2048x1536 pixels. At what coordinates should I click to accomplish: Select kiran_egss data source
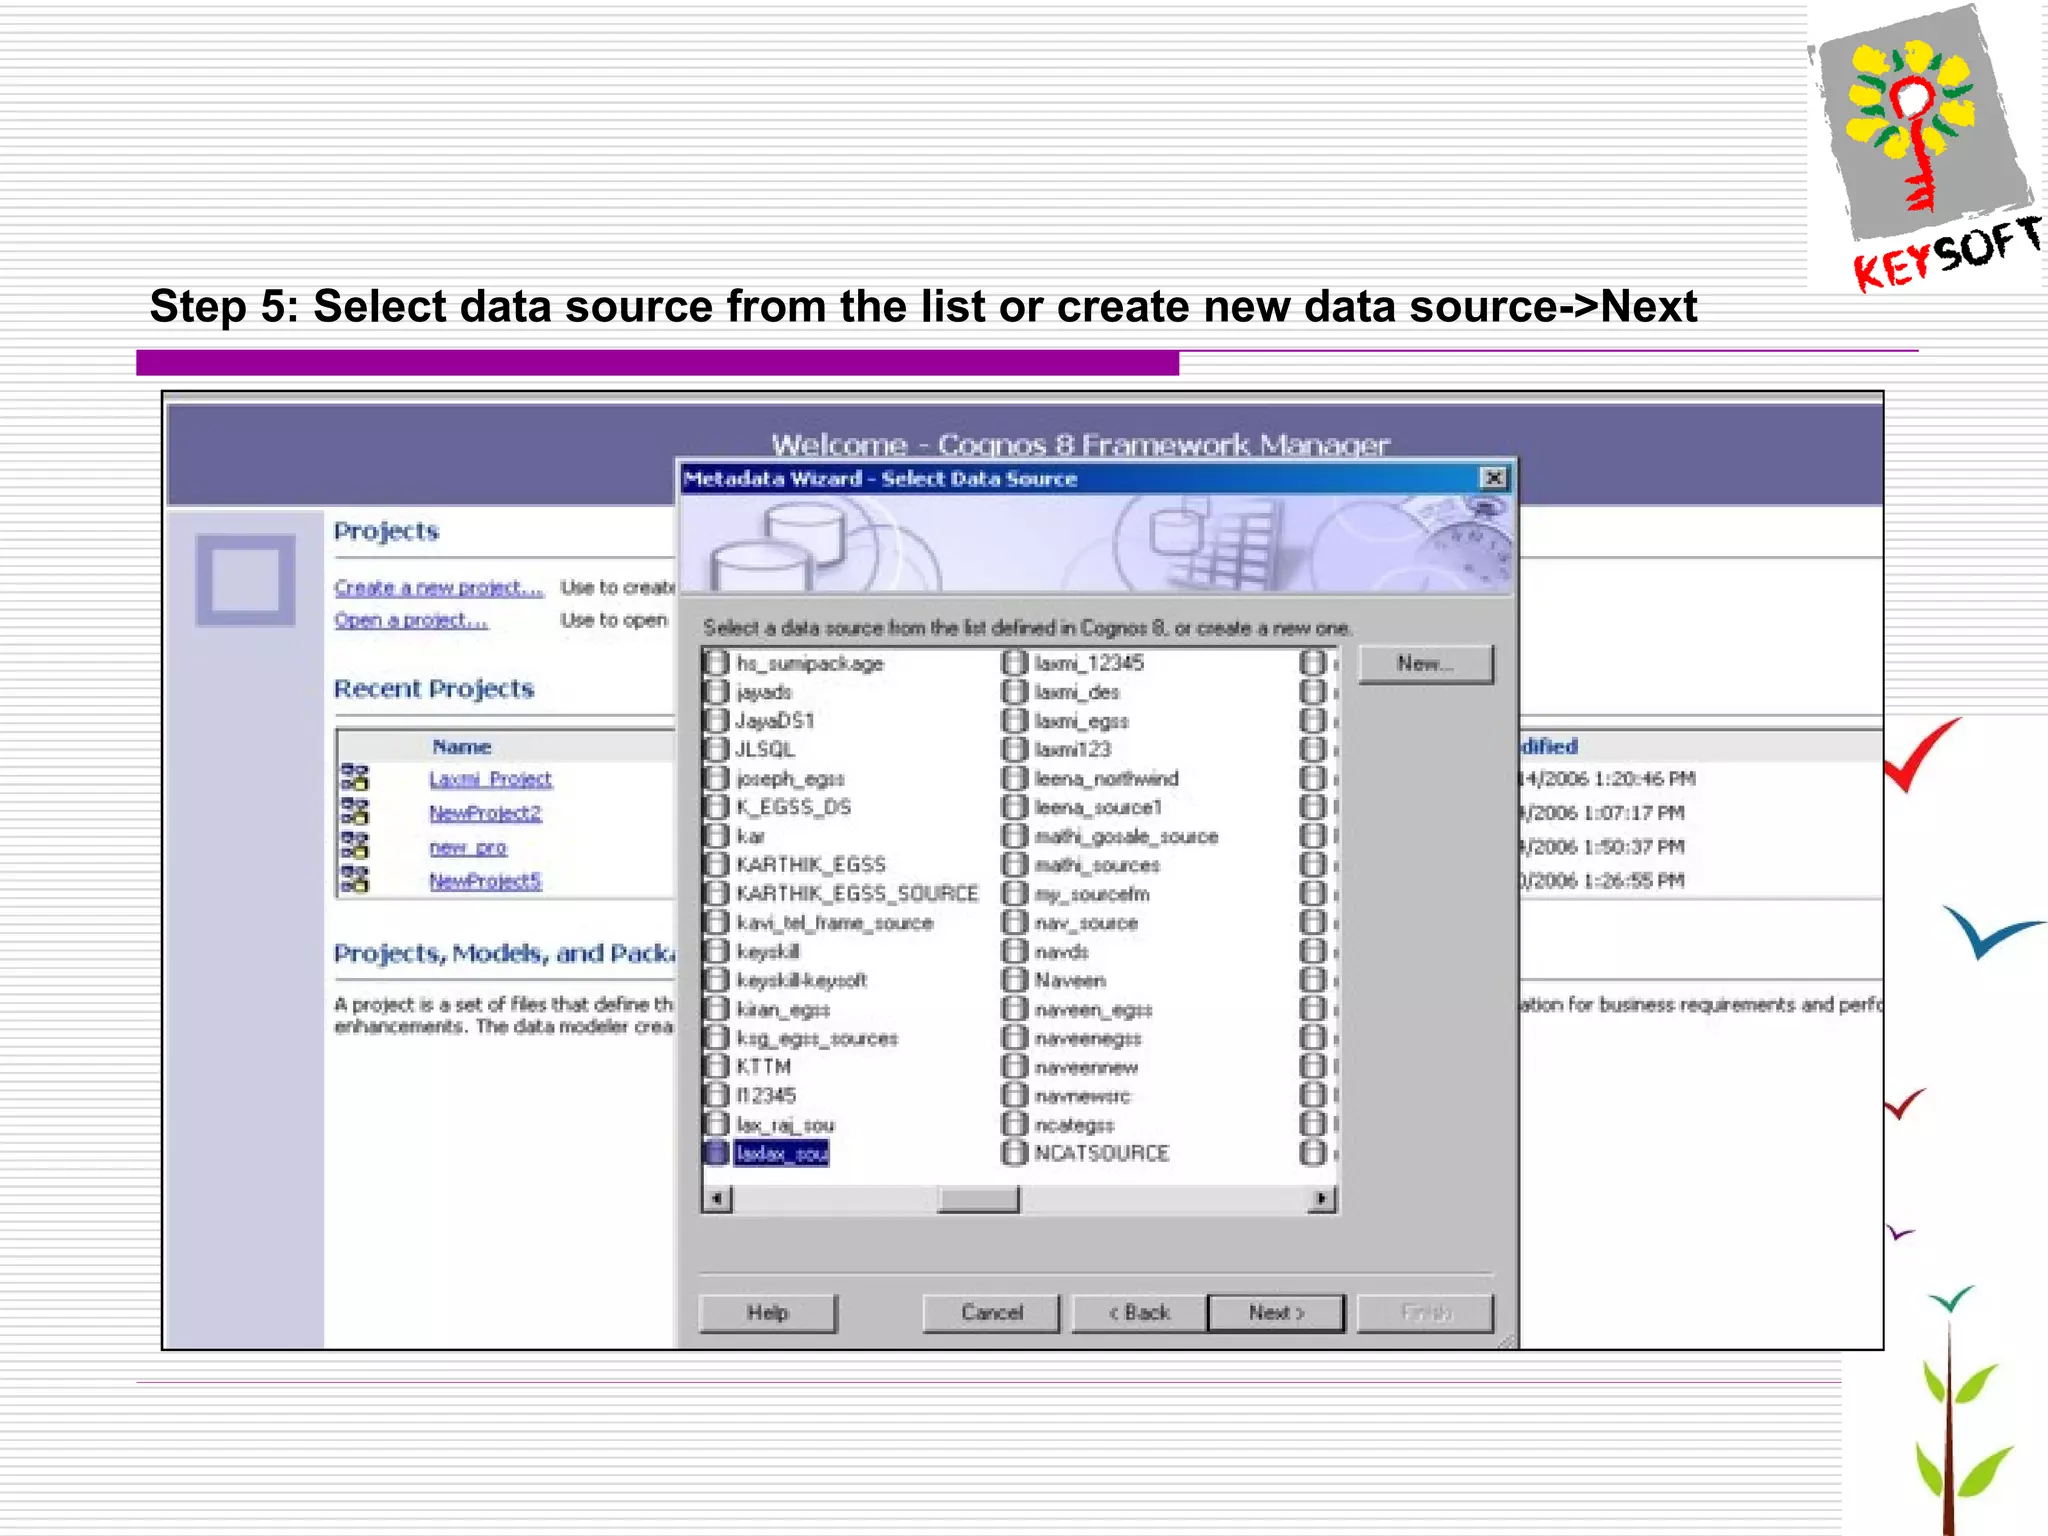[783, 1009]
